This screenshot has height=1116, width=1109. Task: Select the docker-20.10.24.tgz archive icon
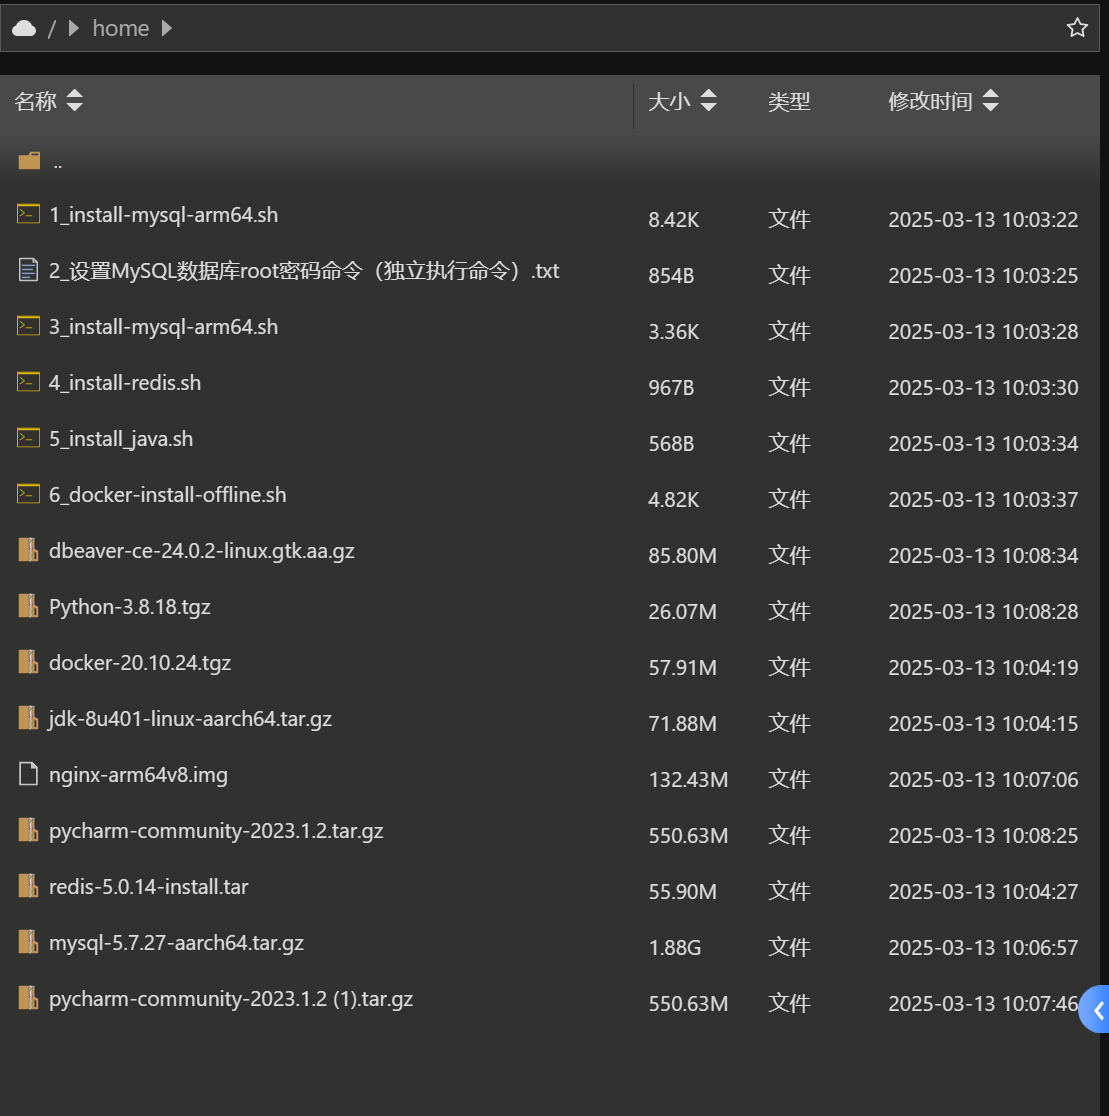[x=28, y=662]
